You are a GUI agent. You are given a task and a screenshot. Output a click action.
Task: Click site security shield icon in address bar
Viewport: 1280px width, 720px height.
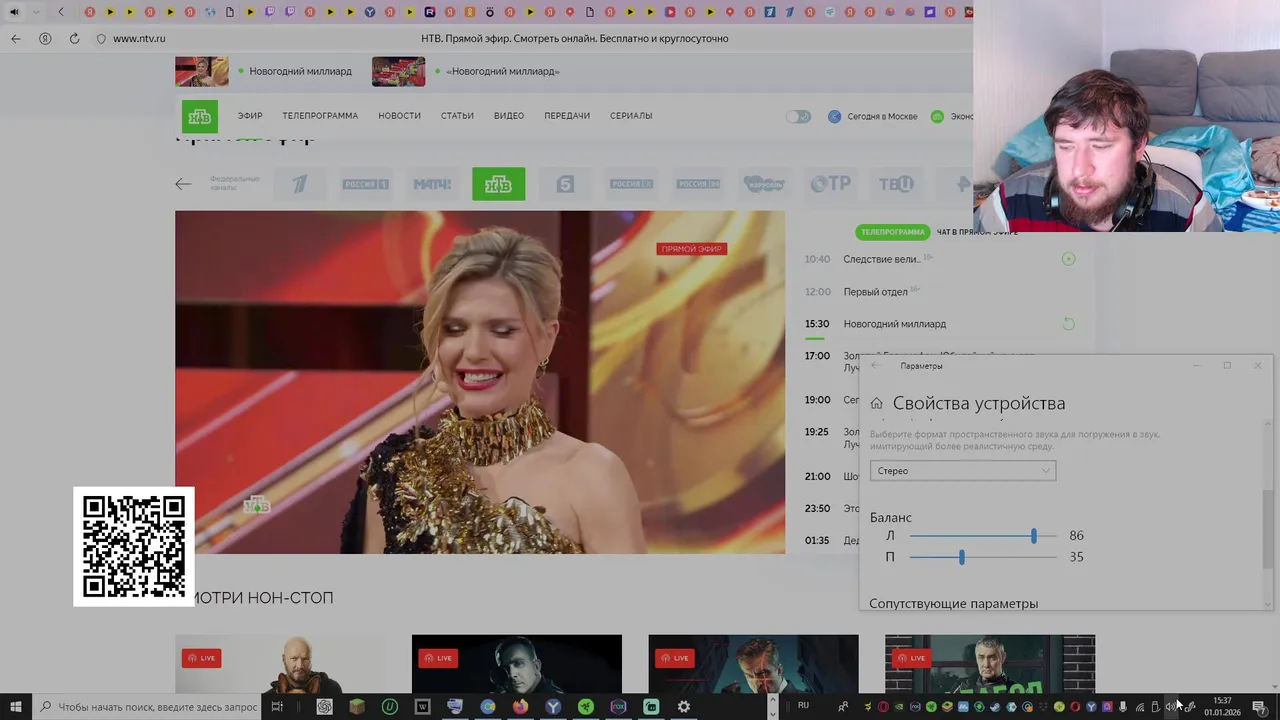coord(101,38)
